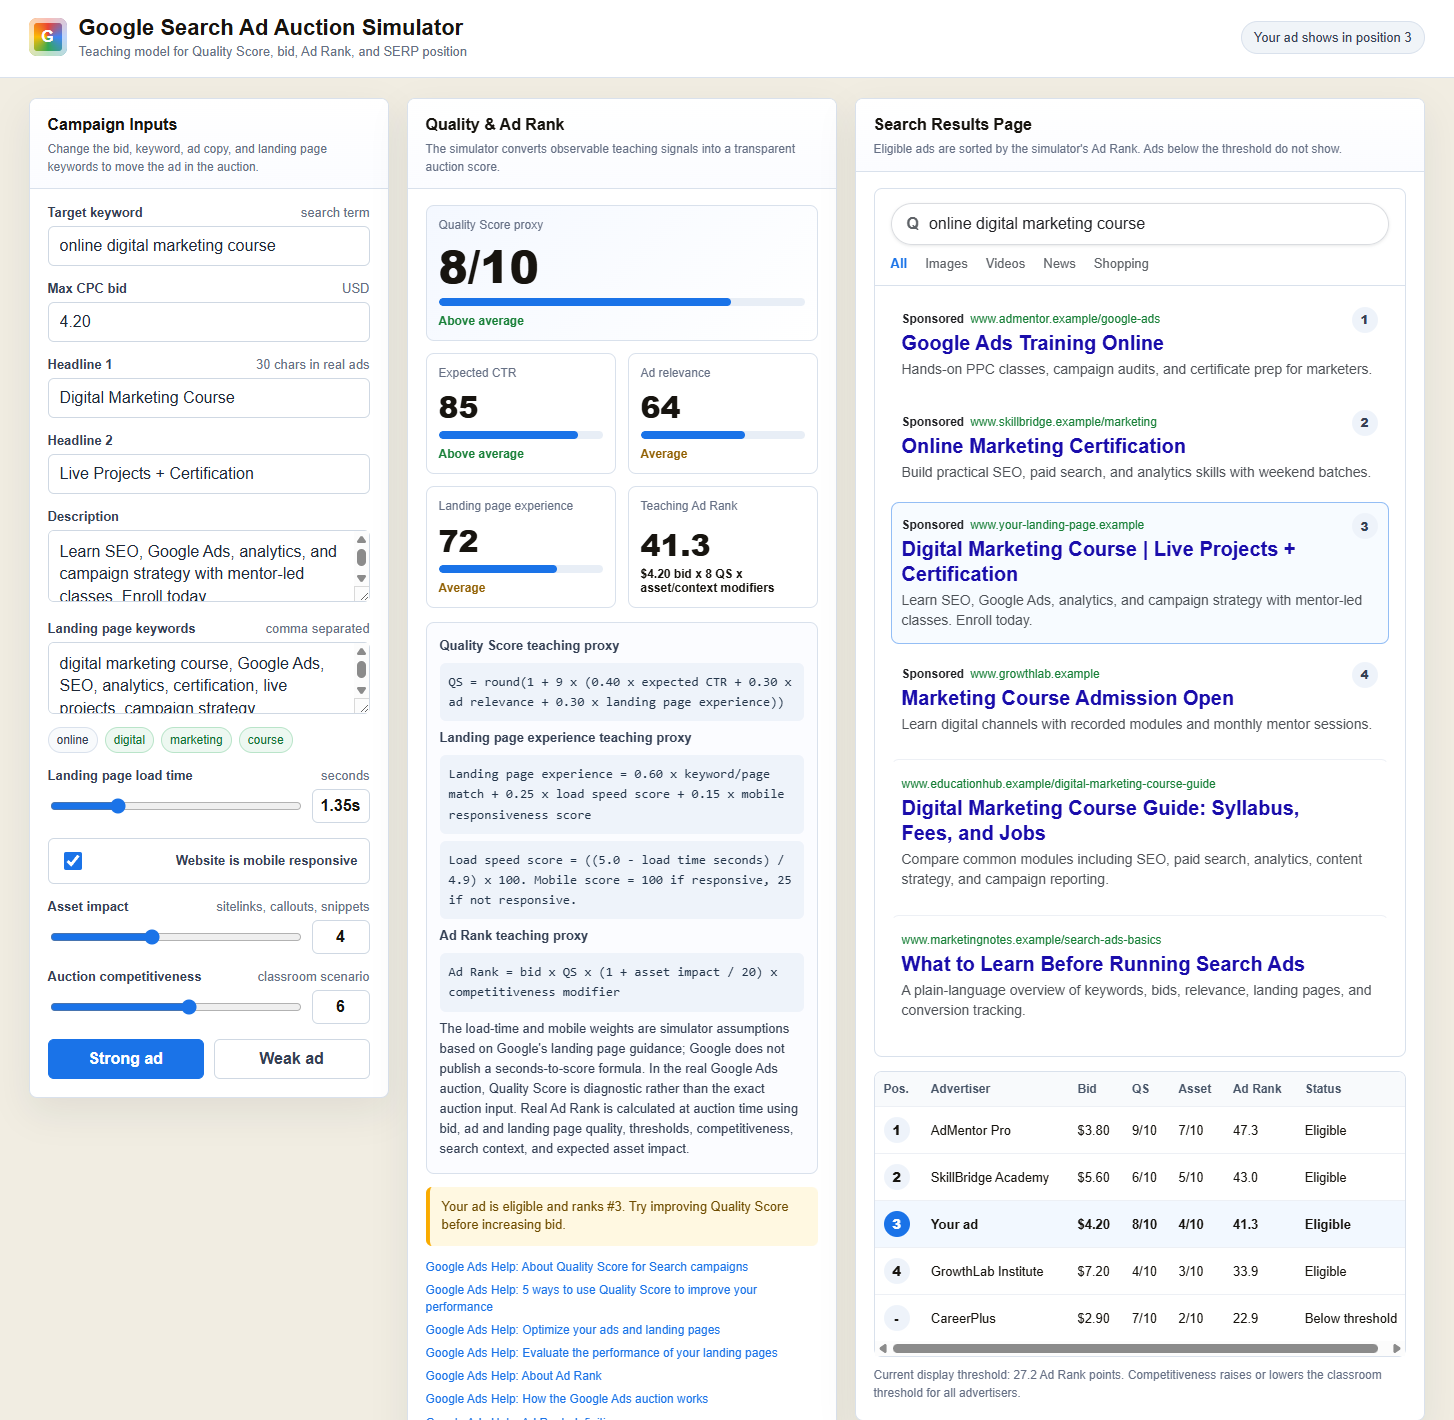Click the 'digital' keyword chip

(x=129, y=740)
